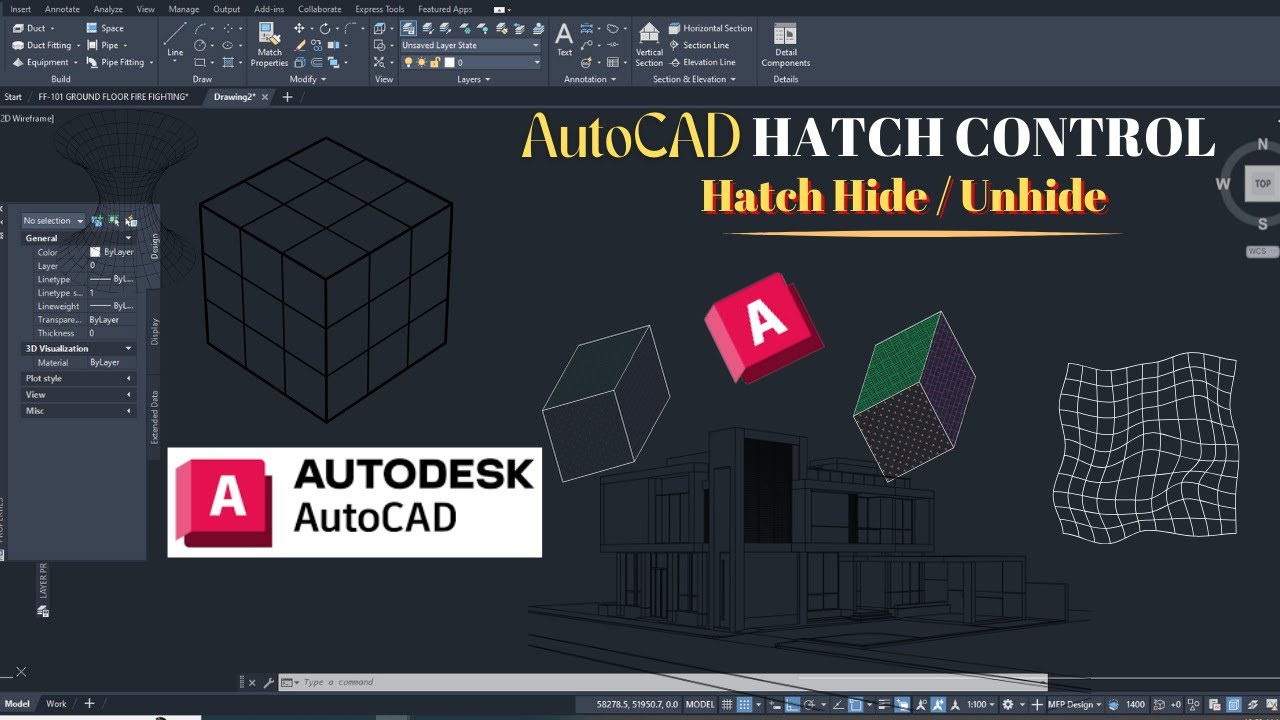Open the current layer 0 dropdown
1280x720 pixels.
click(470, 62)
